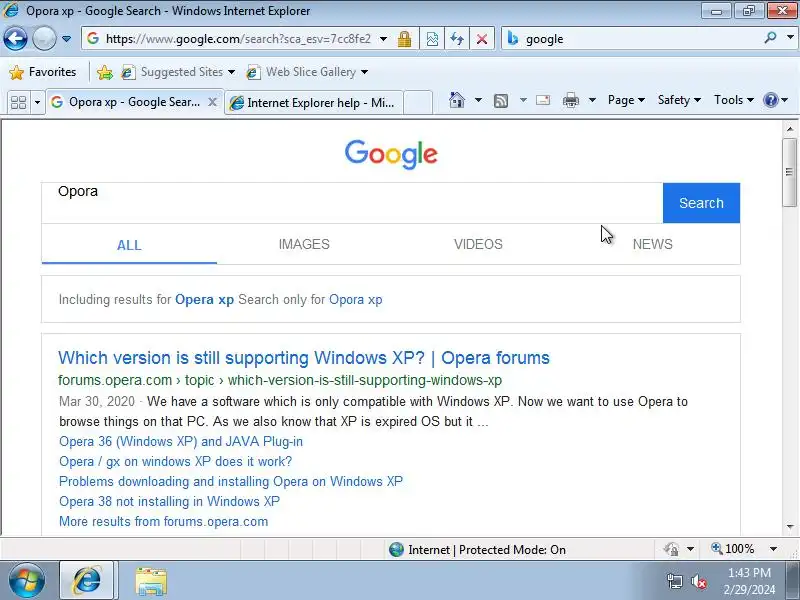The height and width of the screenshot is (600, 800).
Task: Expand the Print options dropdown arrow
Action: [x=592, y=100]
